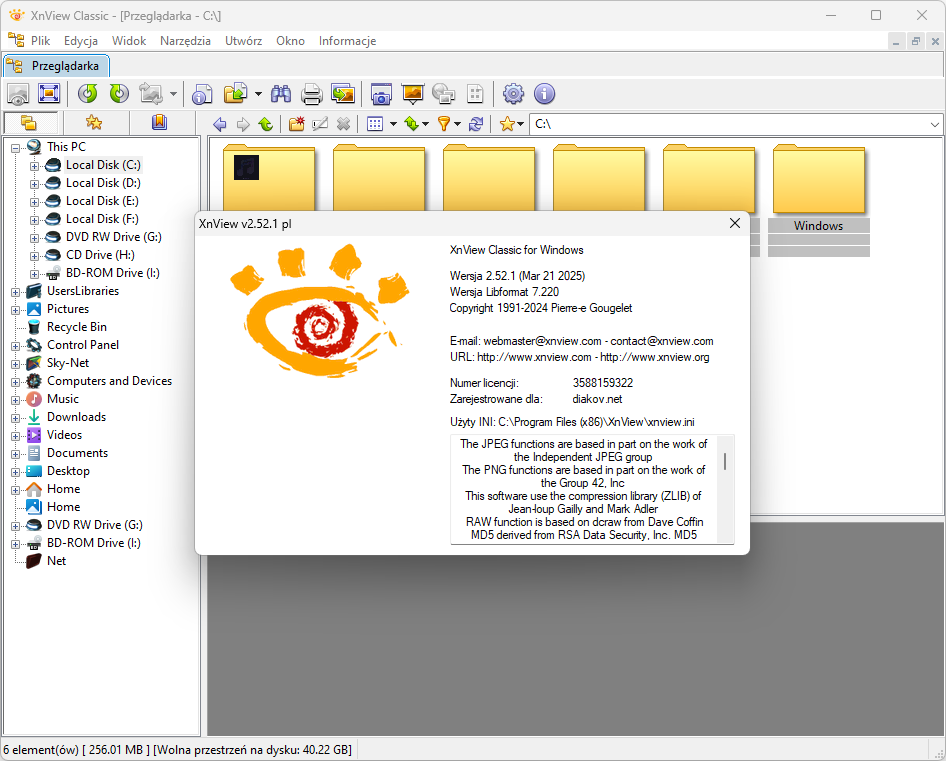Open the Okno menu
946x761 pixels.
click(290, 40)
